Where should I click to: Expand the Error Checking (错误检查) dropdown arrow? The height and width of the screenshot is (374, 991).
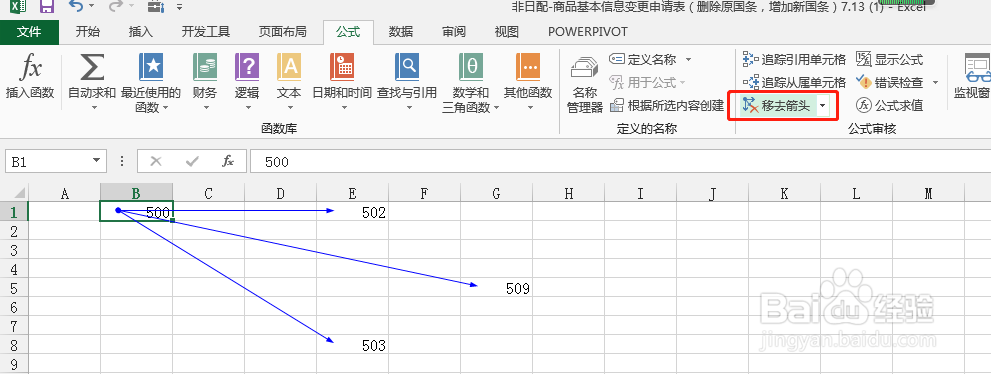tap(935, 83)
